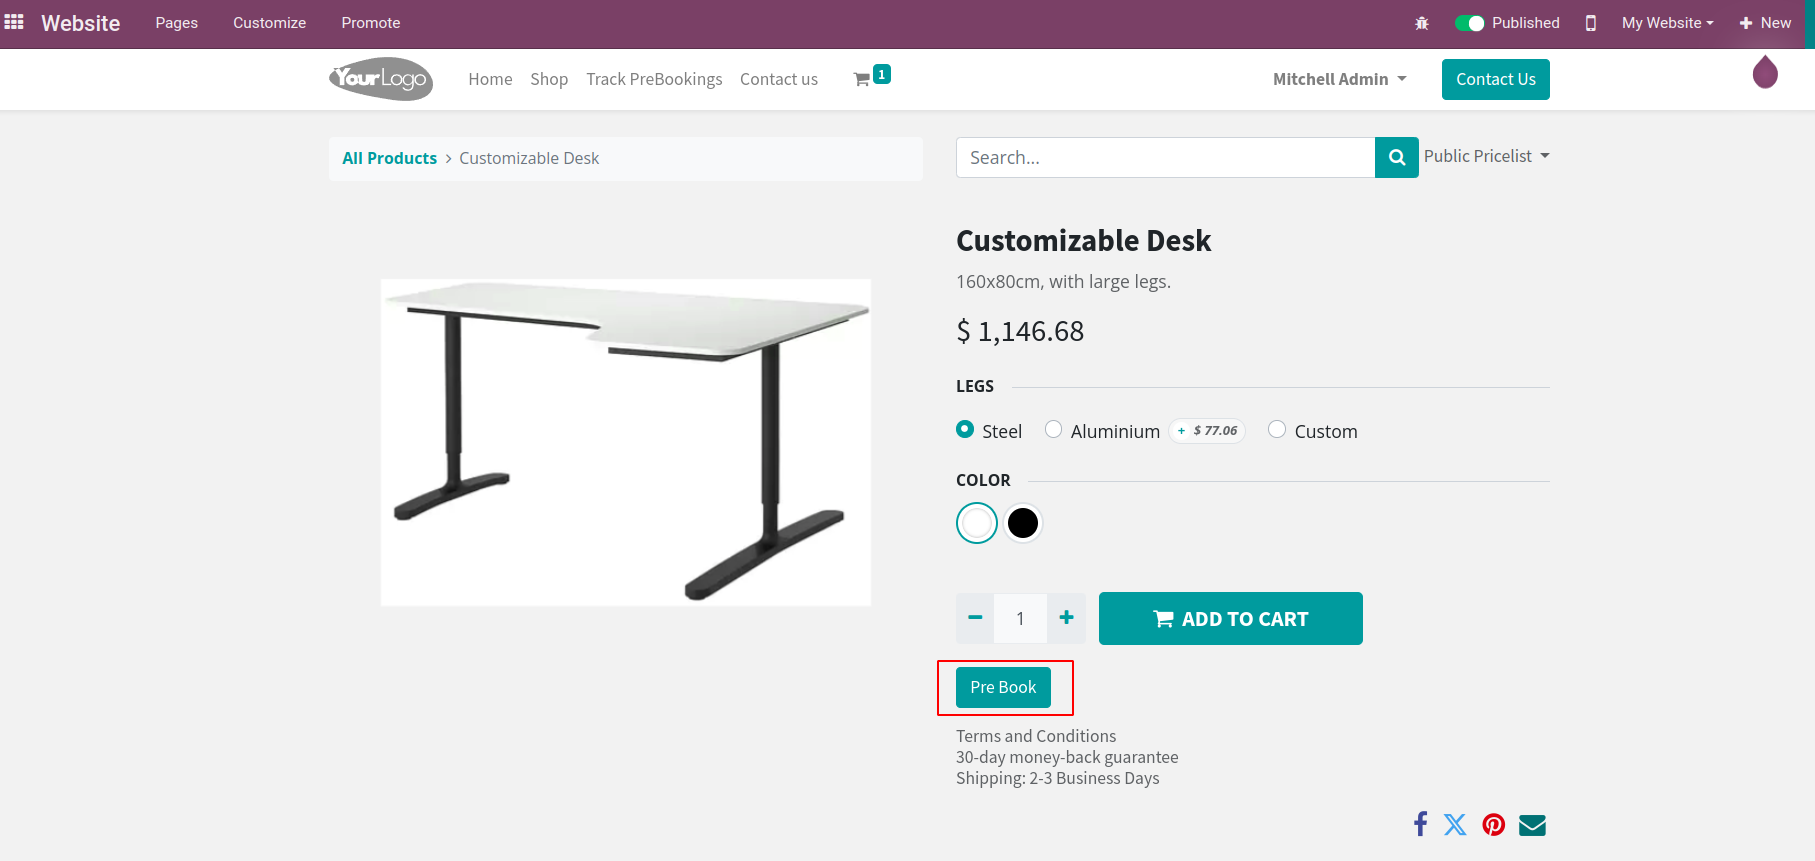Share product on Pinterest
1815x861 pixels.
point(1494,824)
